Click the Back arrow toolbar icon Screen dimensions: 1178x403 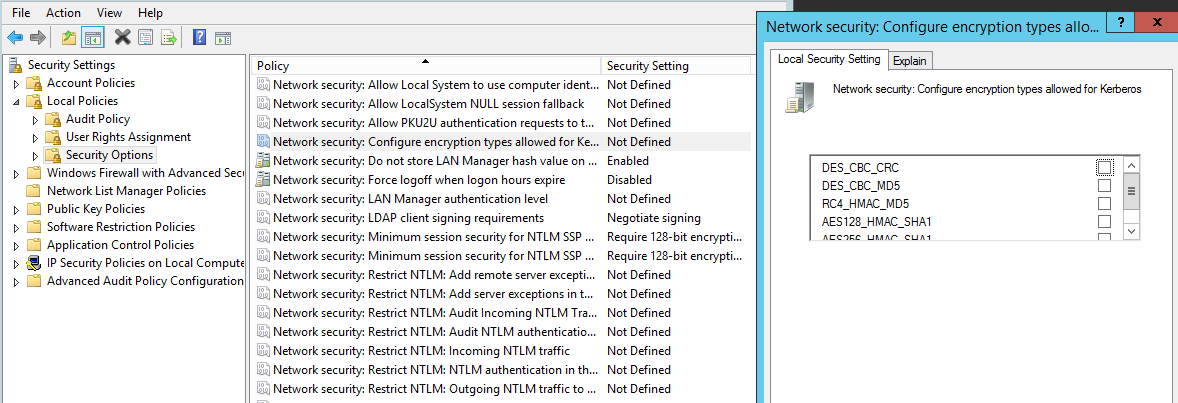[15, 38]
